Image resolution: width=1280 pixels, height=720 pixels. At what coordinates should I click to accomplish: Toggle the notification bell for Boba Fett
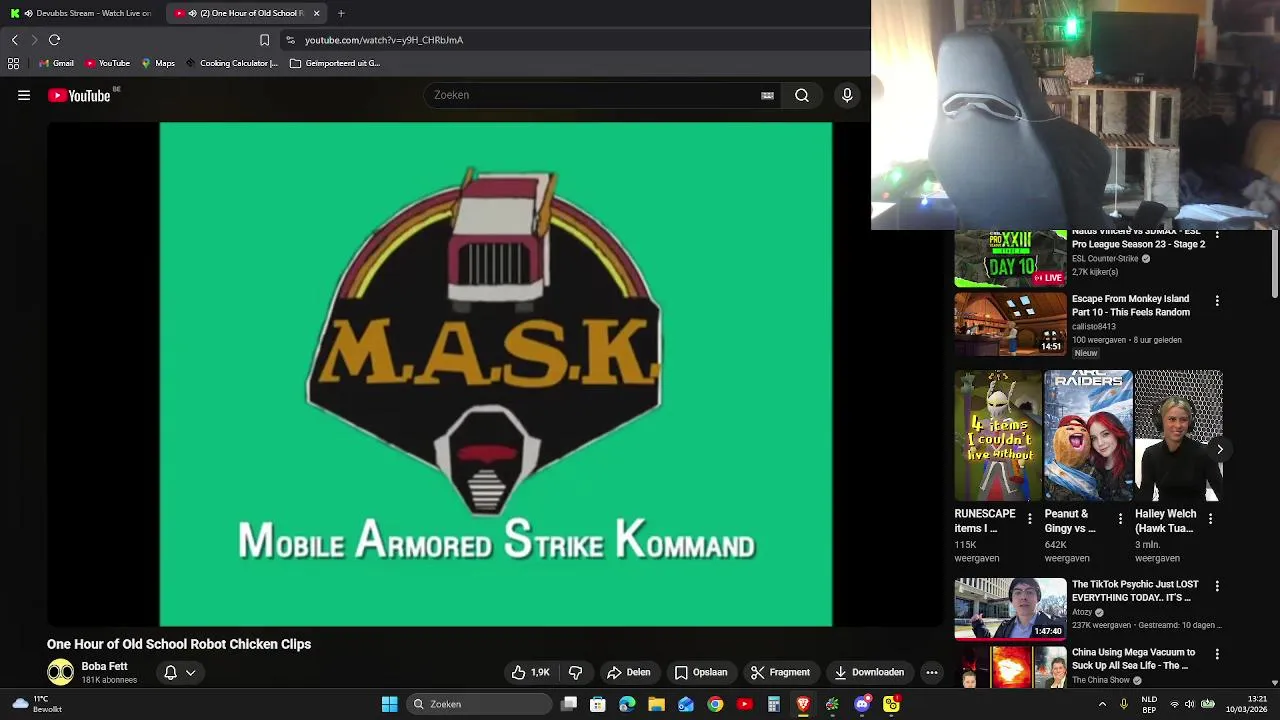point(170,672)
